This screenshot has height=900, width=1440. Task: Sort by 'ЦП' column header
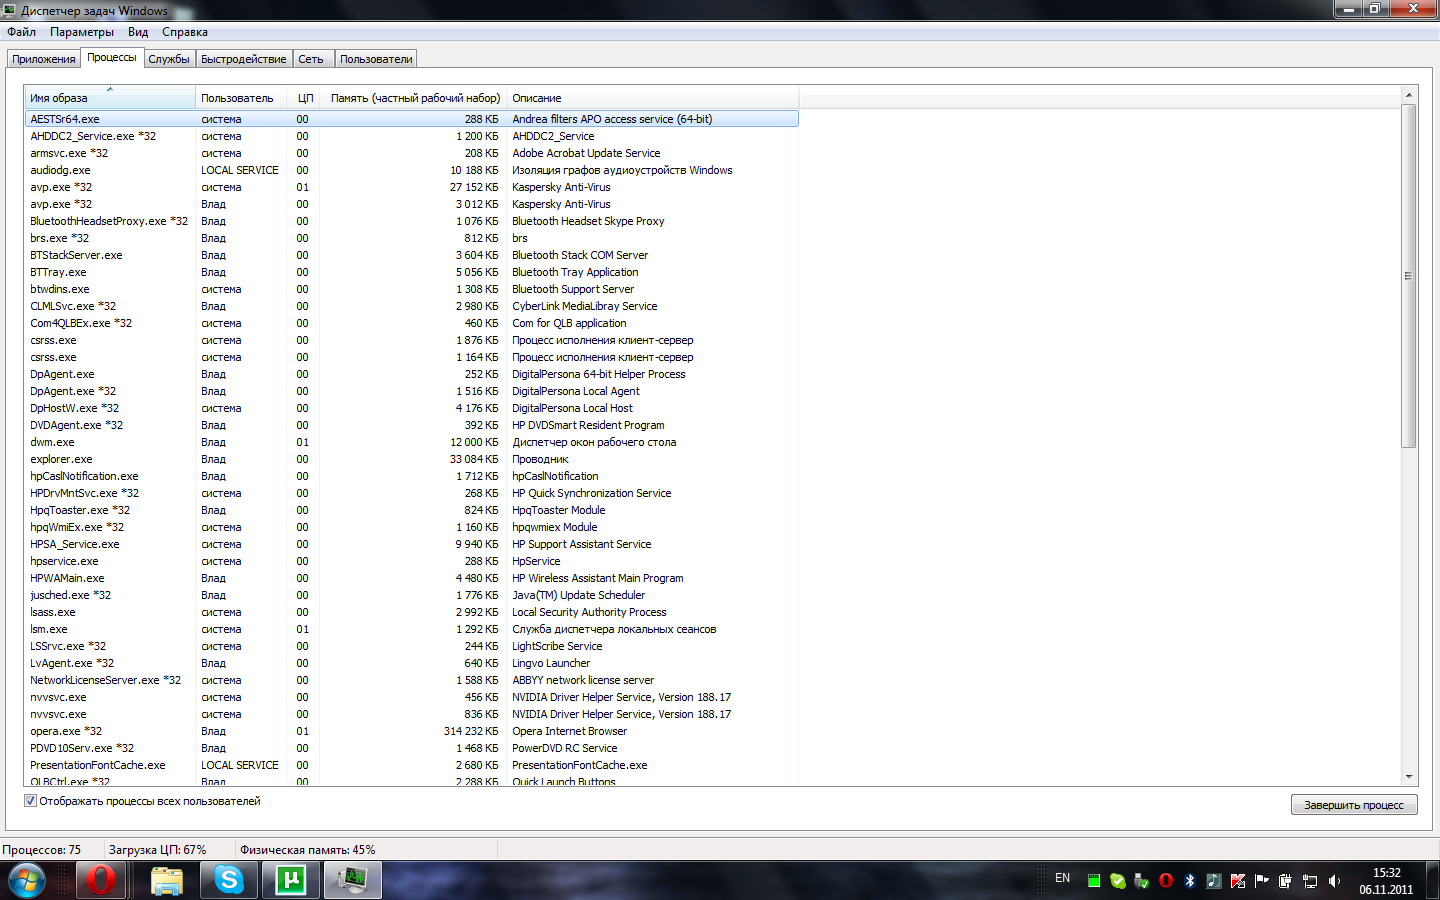tap(304, 98)
